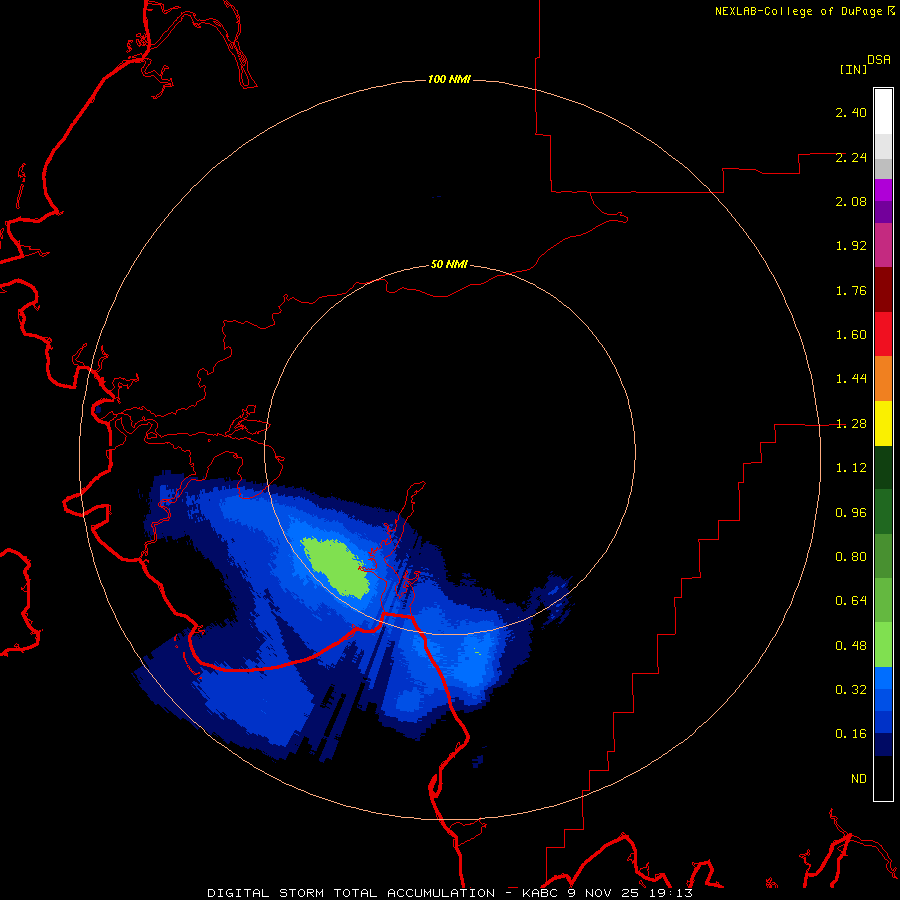This screenshot has height=900, width=900.
Task: Click the orange swatch beside 1.44
Action: coord(883,379)
